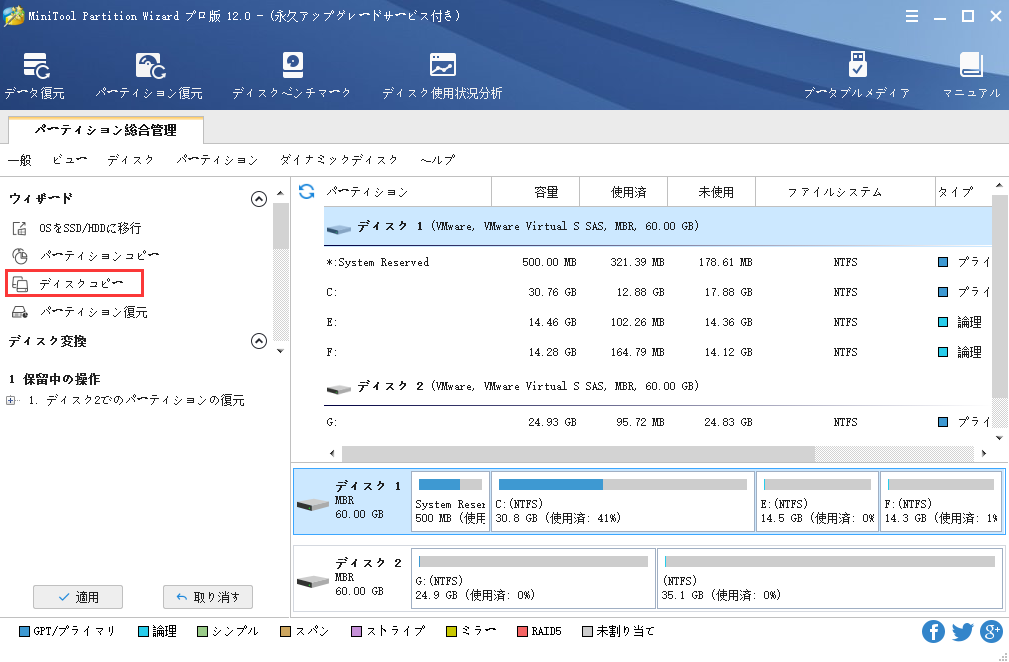Select the E: partition row

point(658,322)
